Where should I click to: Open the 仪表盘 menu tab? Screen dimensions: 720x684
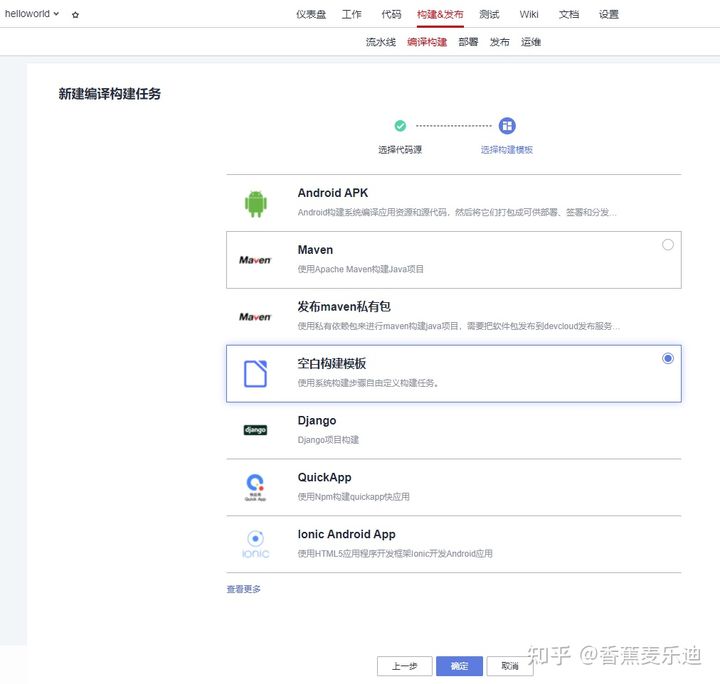tap(311, 15)
